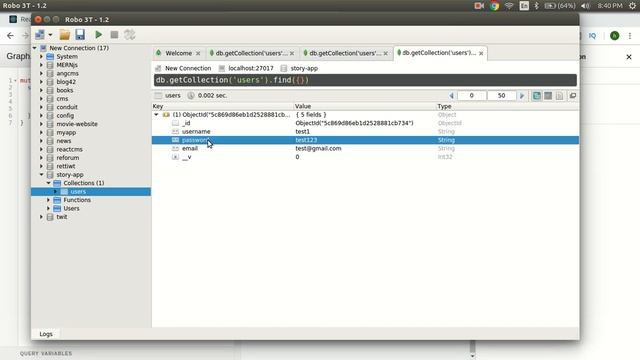Close the active db.getCollection('users') tab

pyautogui.click(x=481, y=53)
